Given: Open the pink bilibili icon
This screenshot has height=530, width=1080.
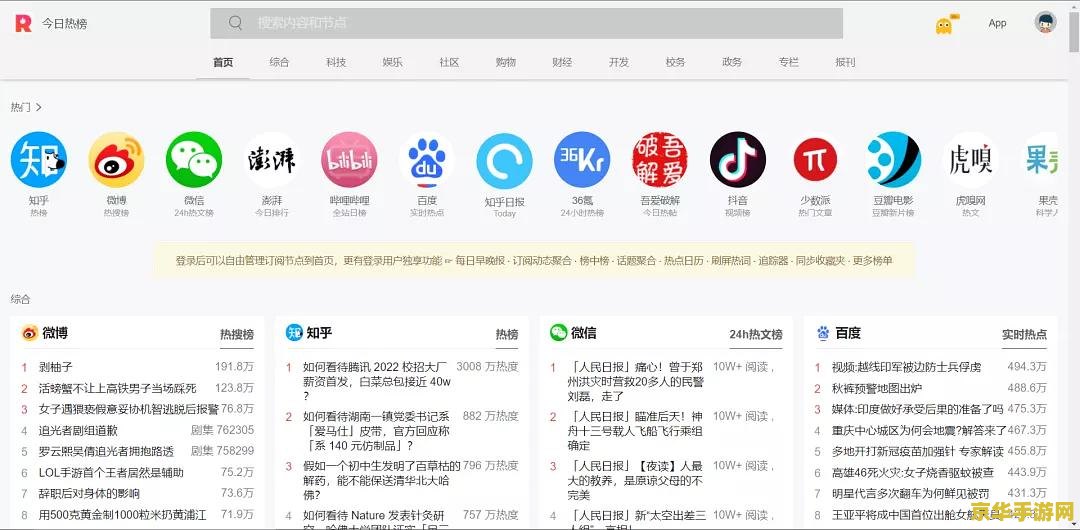Looking at the screenshot, I should point(349,160).
